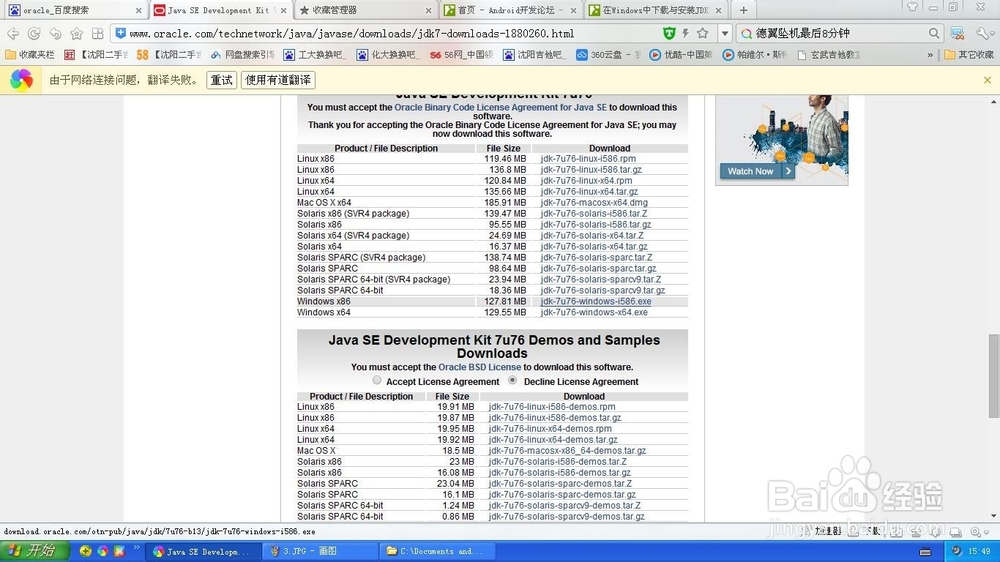Open the 56网_中国 bookmark

coord(461,55)
